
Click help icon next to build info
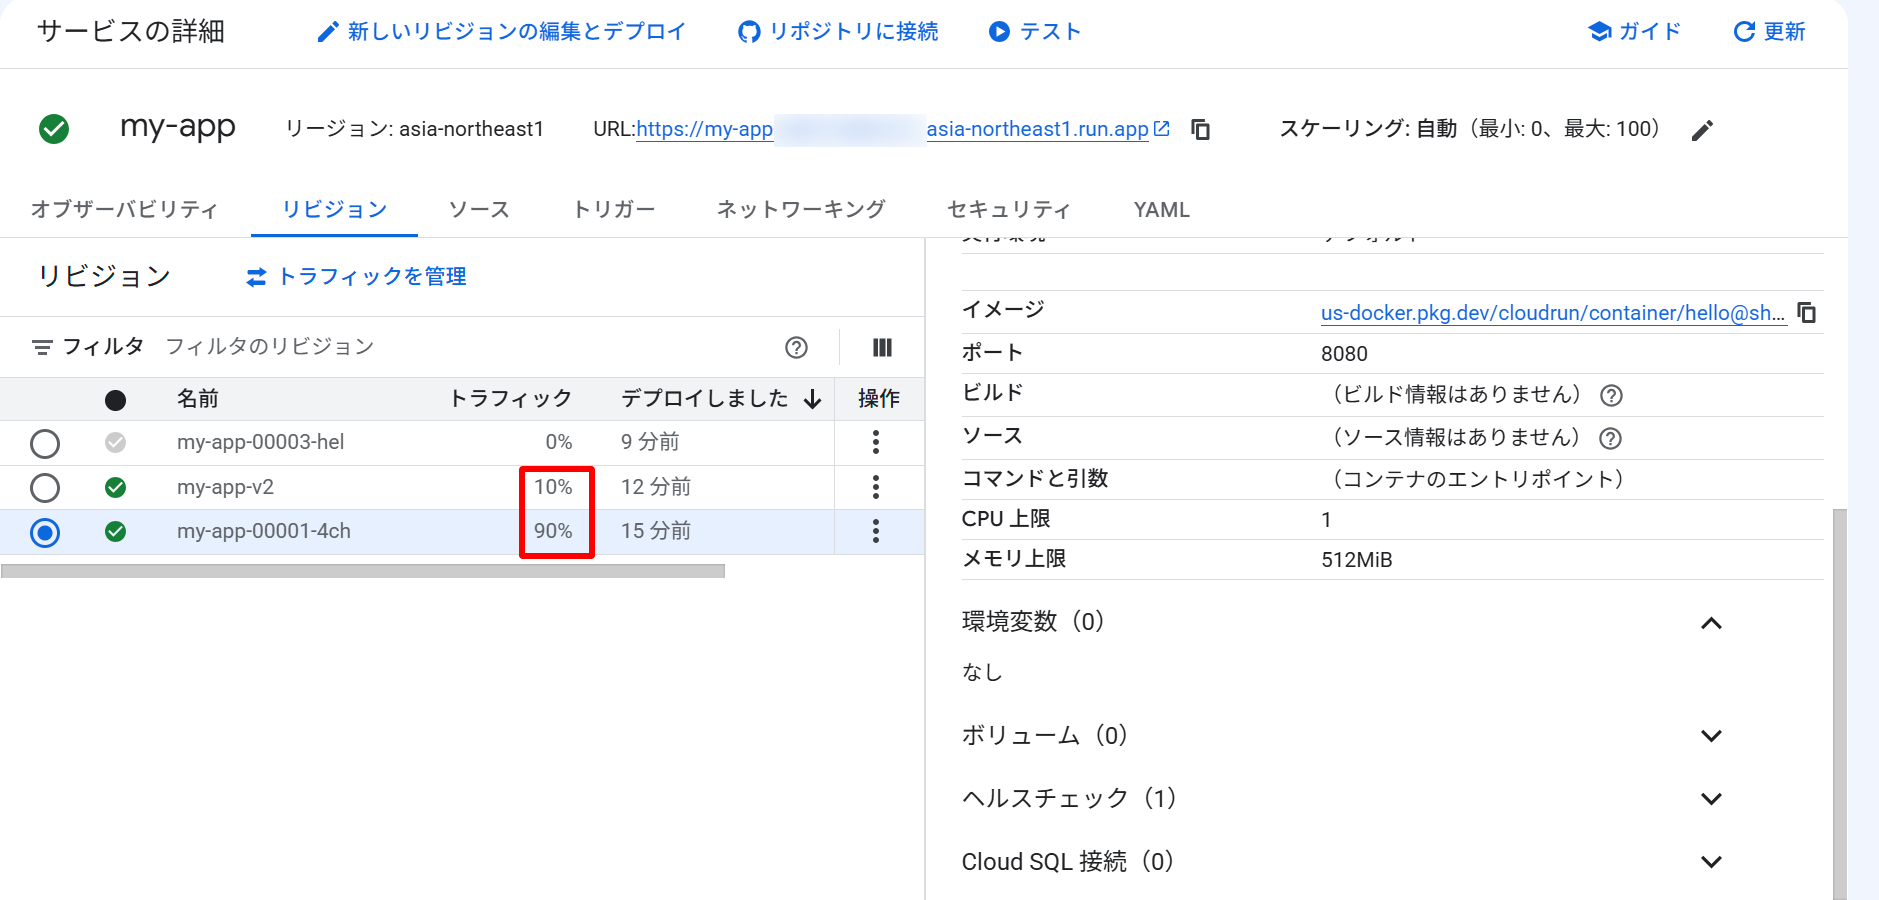(1611, 395)
